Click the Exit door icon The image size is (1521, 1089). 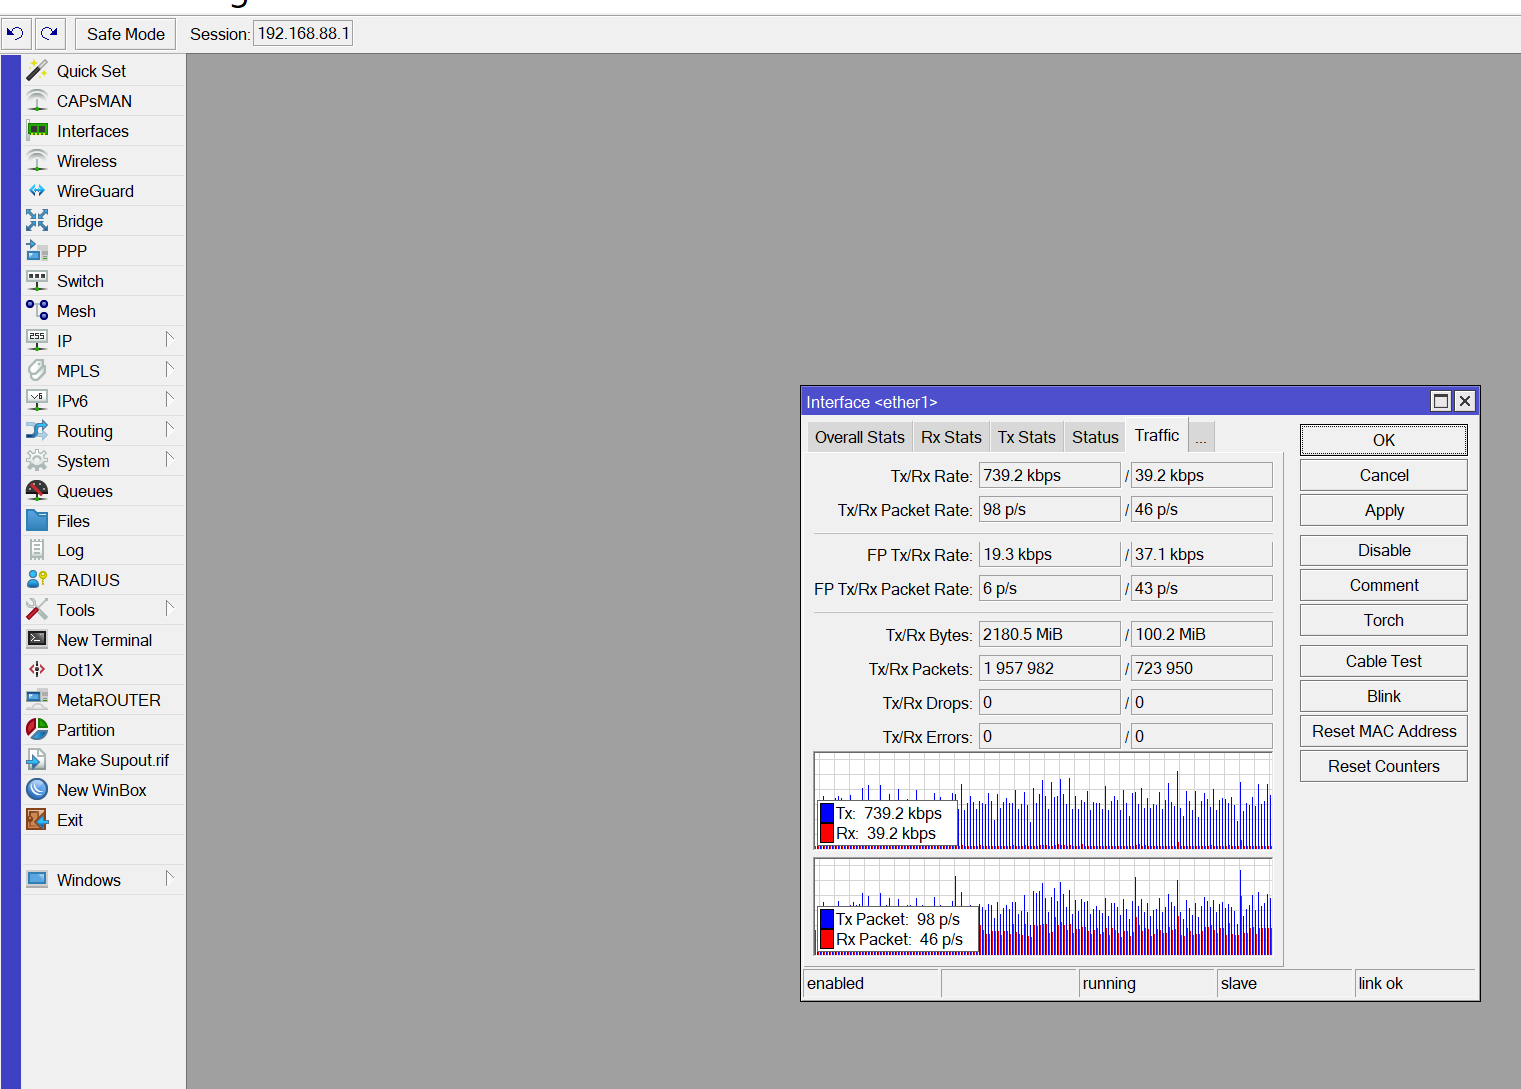37,820
